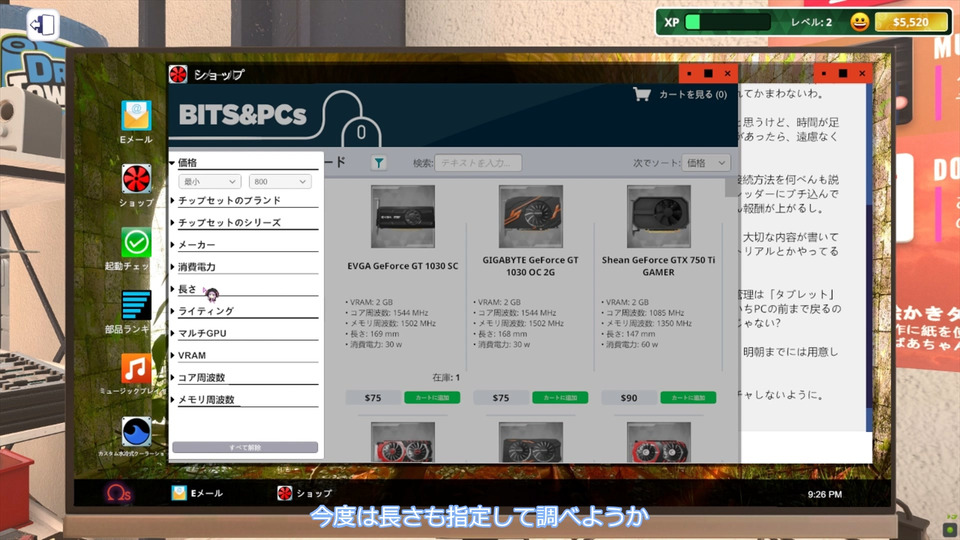Click the shop window title fan icon
This screenshot has height=540, width=960.
pos(178,75)
